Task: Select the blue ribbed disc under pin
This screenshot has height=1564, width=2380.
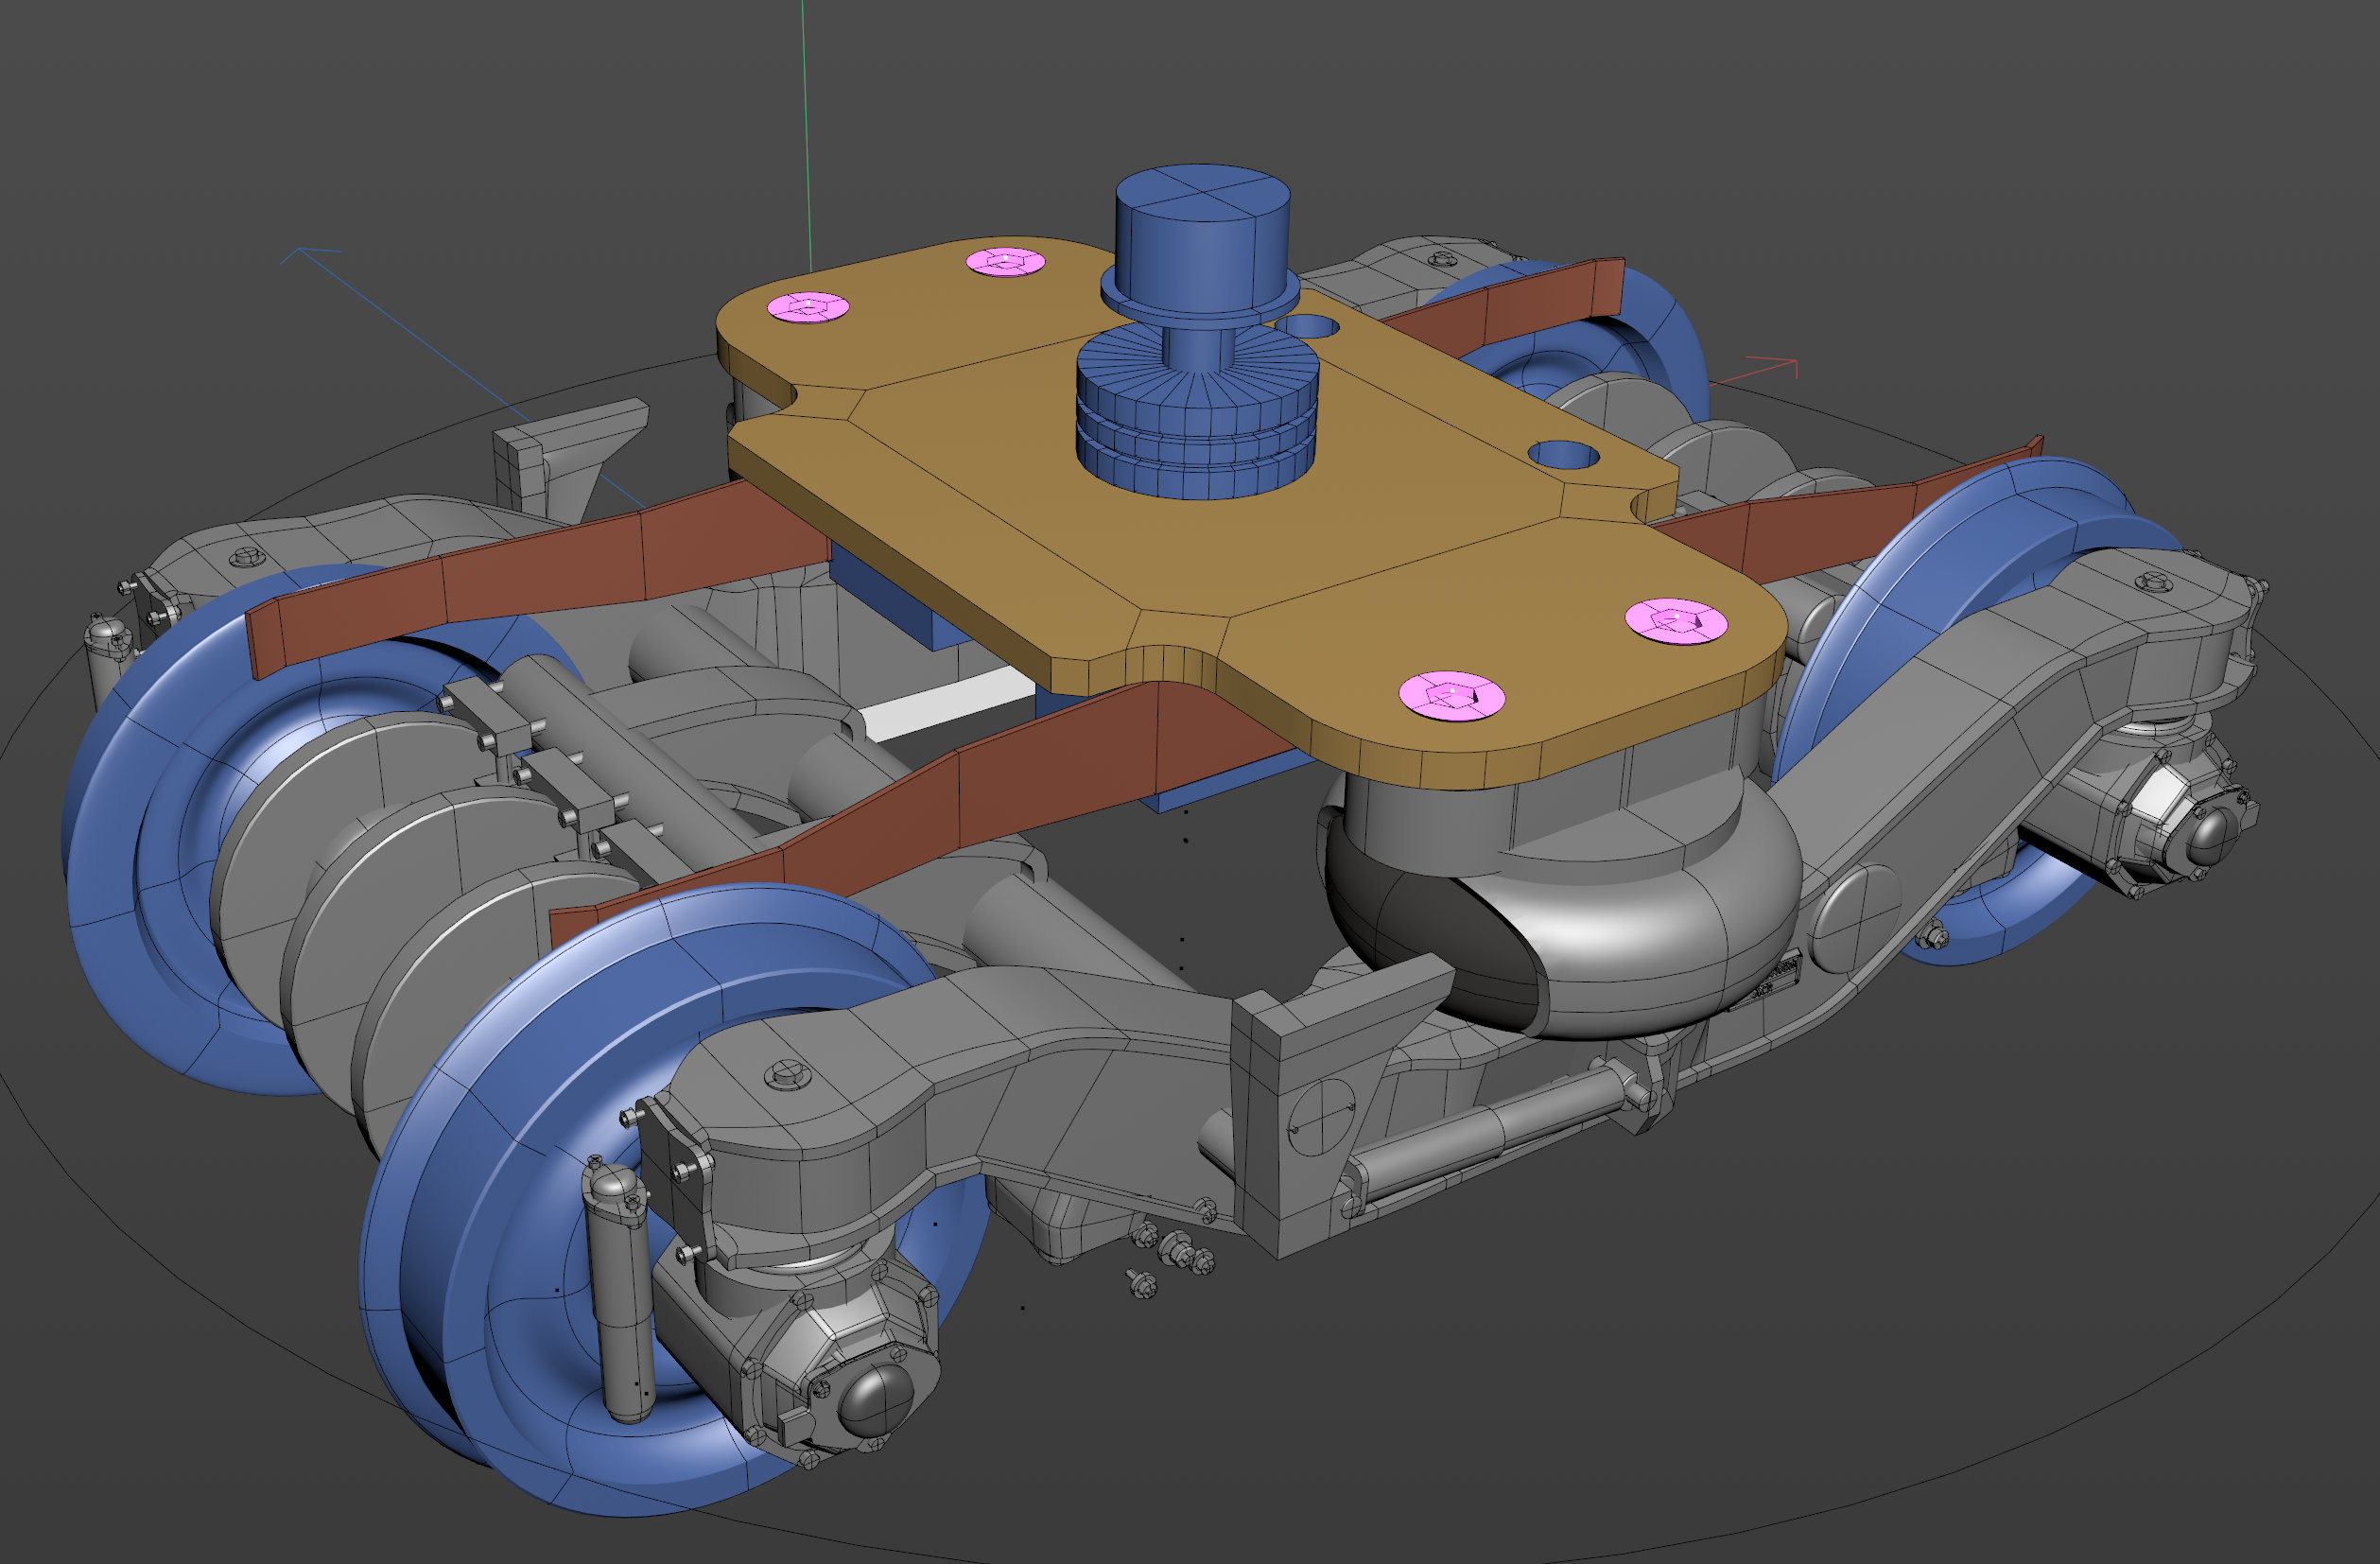Action: point(1197,415)
